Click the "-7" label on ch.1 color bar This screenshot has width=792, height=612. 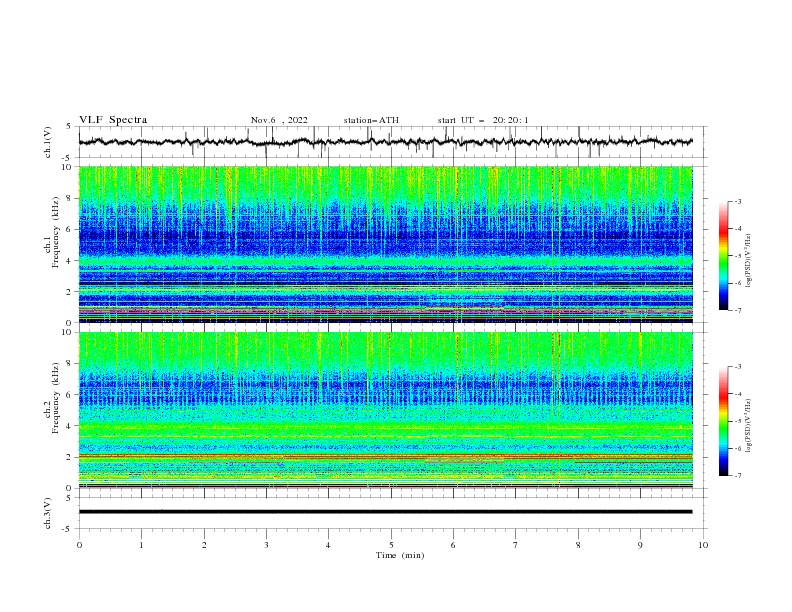(737, 310)
